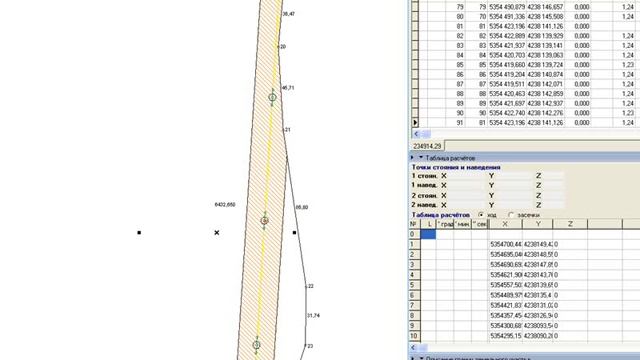640x360 pixels.
Task: Click the distance label '46,71' on the map
Action: click(288, 88)
